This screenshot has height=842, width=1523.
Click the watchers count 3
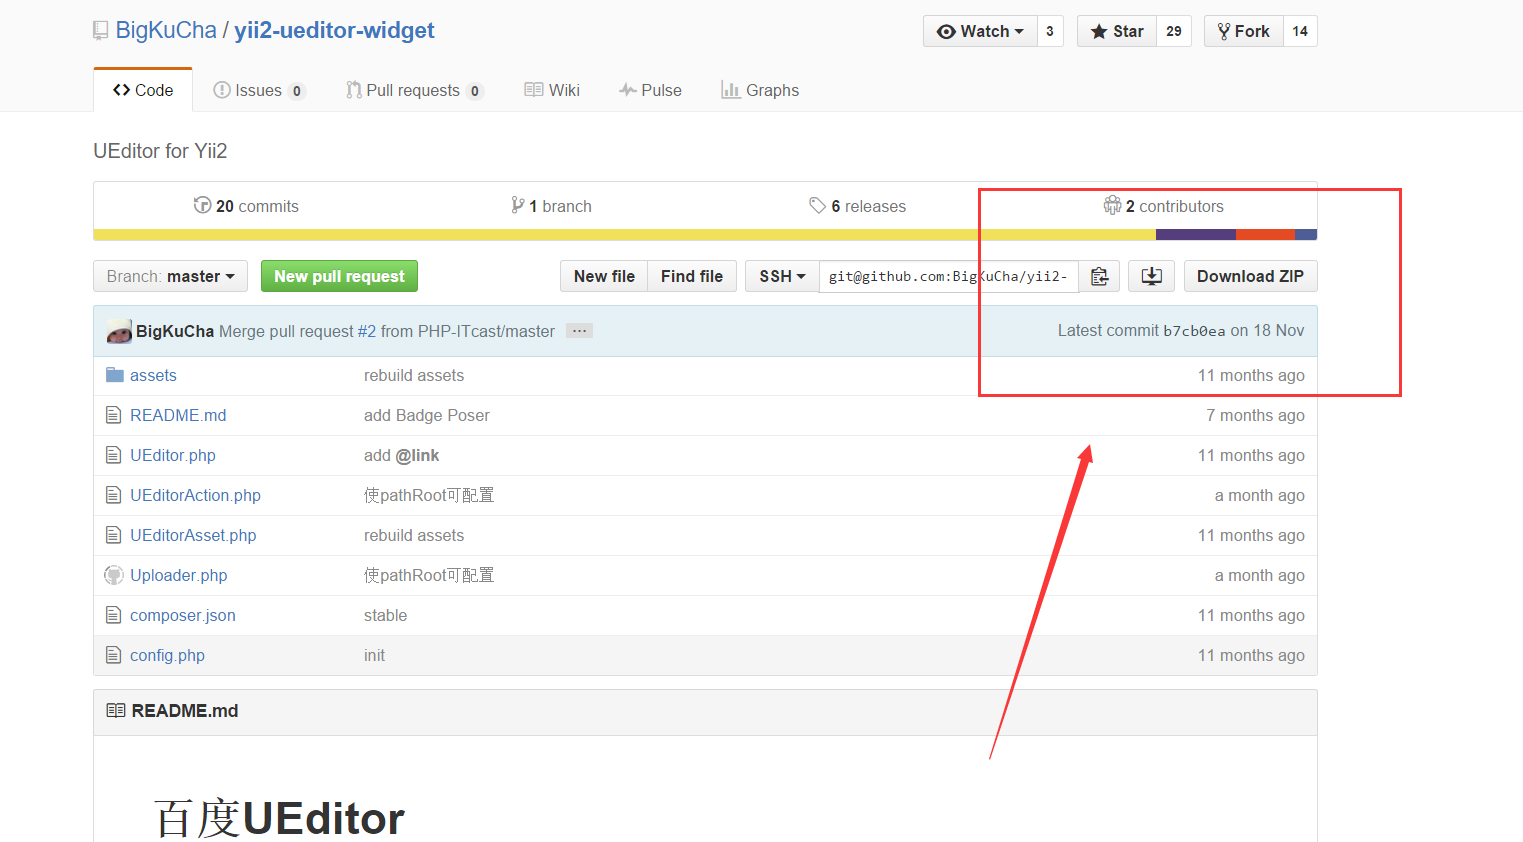click(x=1050, y=31)
